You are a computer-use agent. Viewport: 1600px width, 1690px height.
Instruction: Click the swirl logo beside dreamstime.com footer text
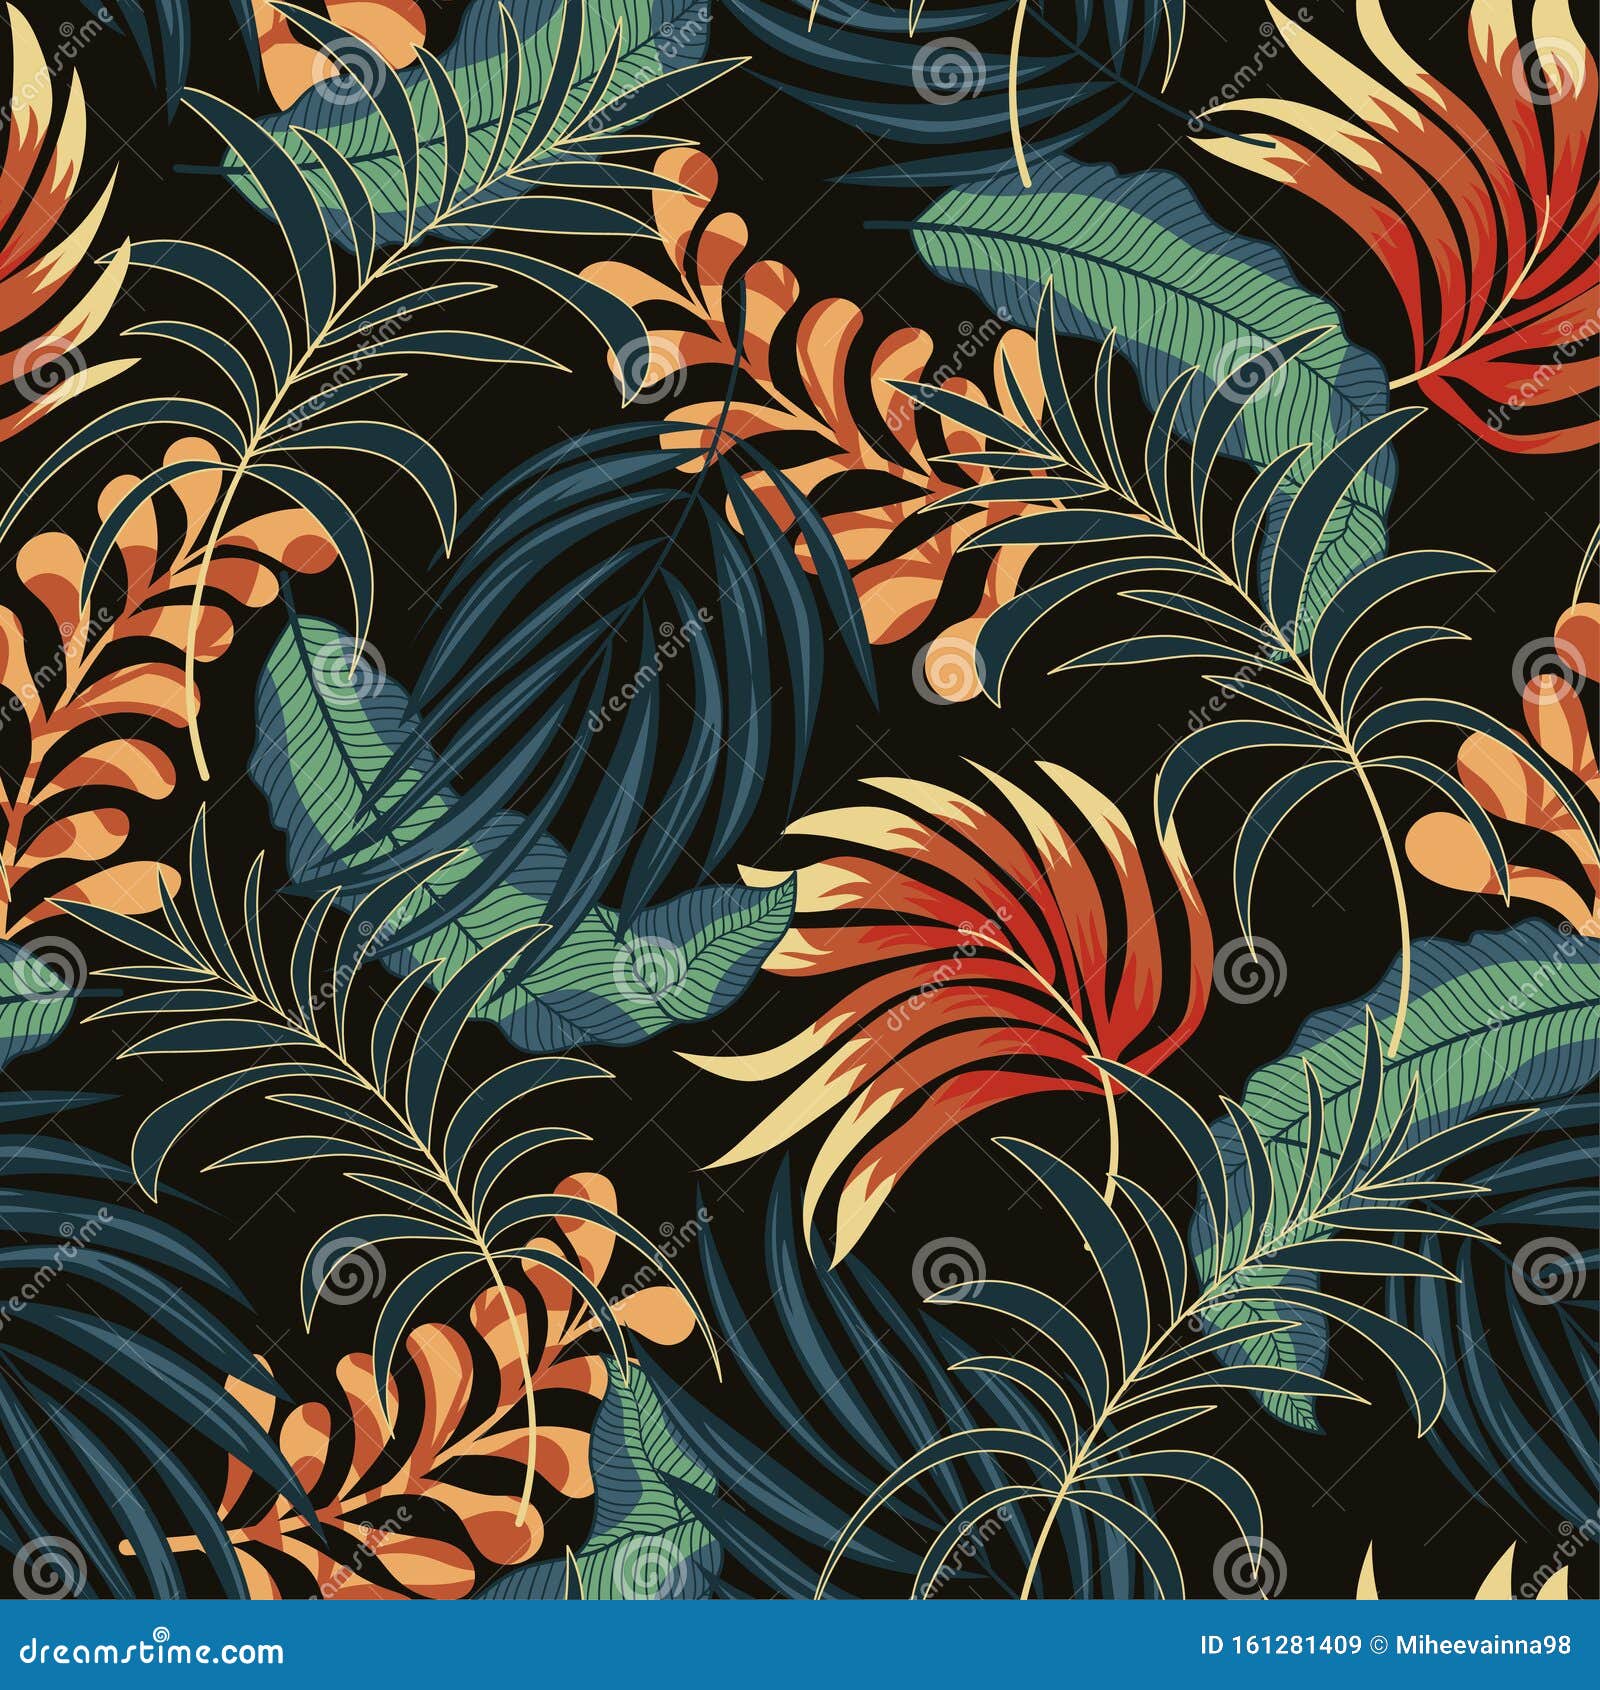160,1632
